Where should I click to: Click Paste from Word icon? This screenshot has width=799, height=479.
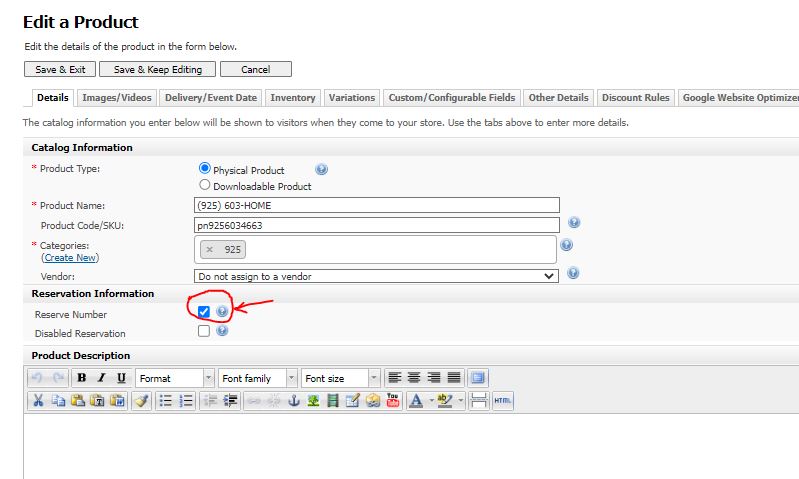tap(117, 401)
